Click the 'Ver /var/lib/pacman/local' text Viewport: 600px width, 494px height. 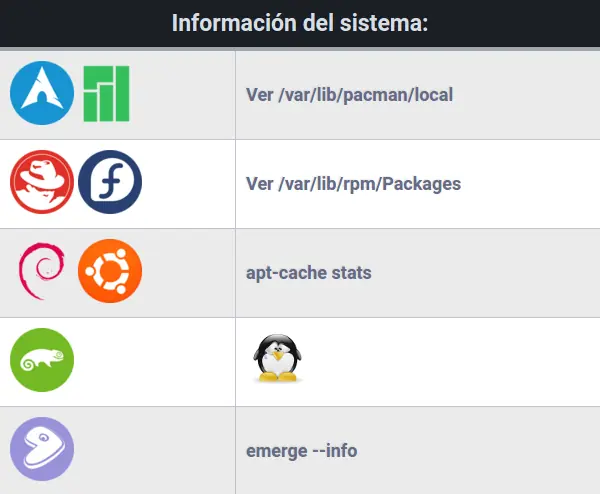[x=349, y=95]
